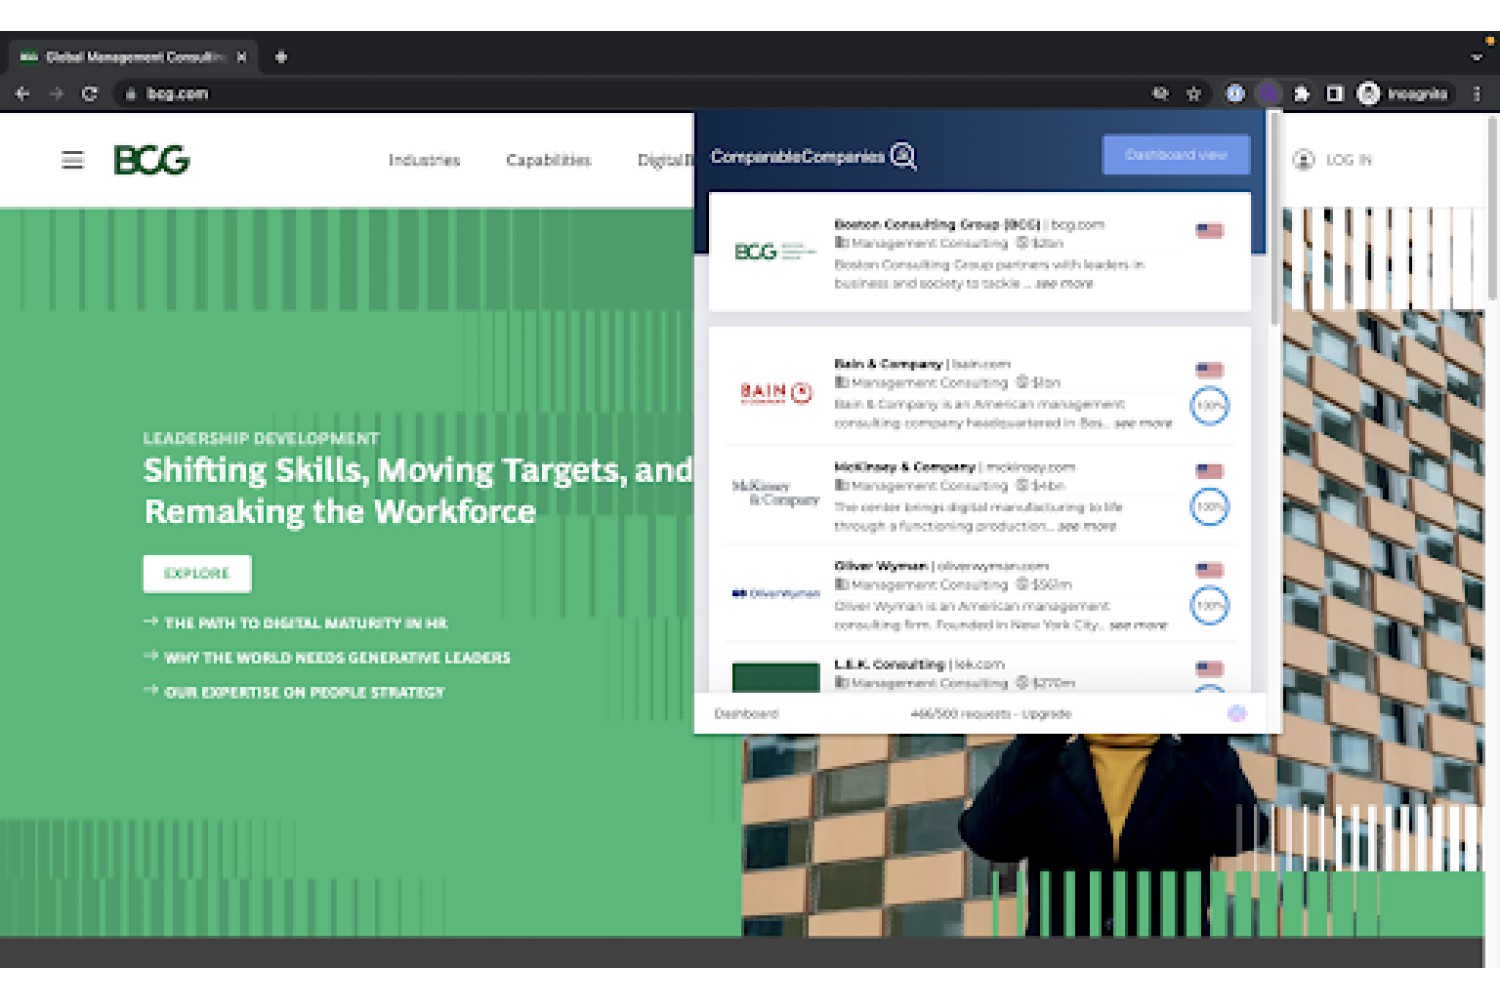Click the BCG logo in header
The image size is (1500, 1000).
[151, 160]
